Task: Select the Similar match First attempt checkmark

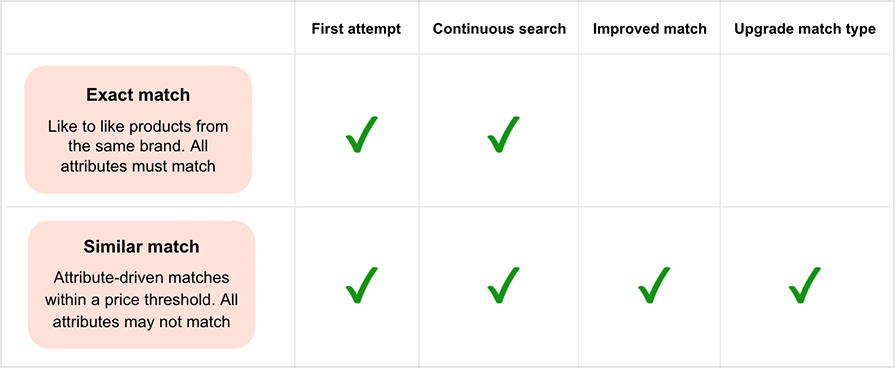Action: click(x=361, y=285)
